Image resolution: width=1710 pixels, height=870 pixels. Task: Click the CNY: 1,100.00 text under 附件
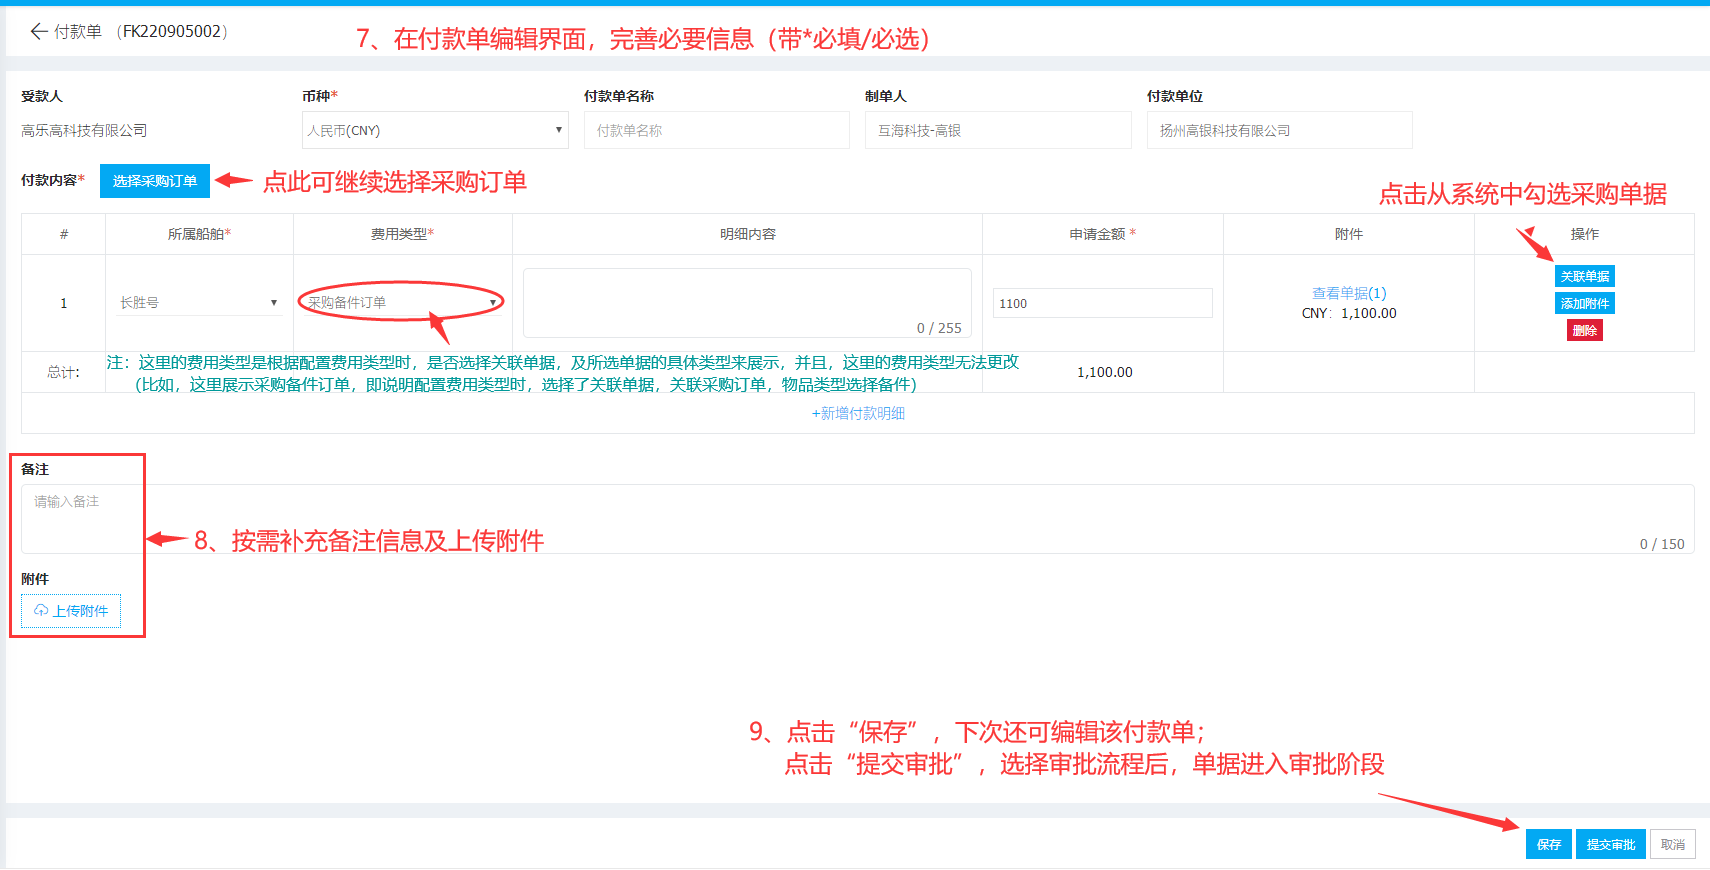1349,313
